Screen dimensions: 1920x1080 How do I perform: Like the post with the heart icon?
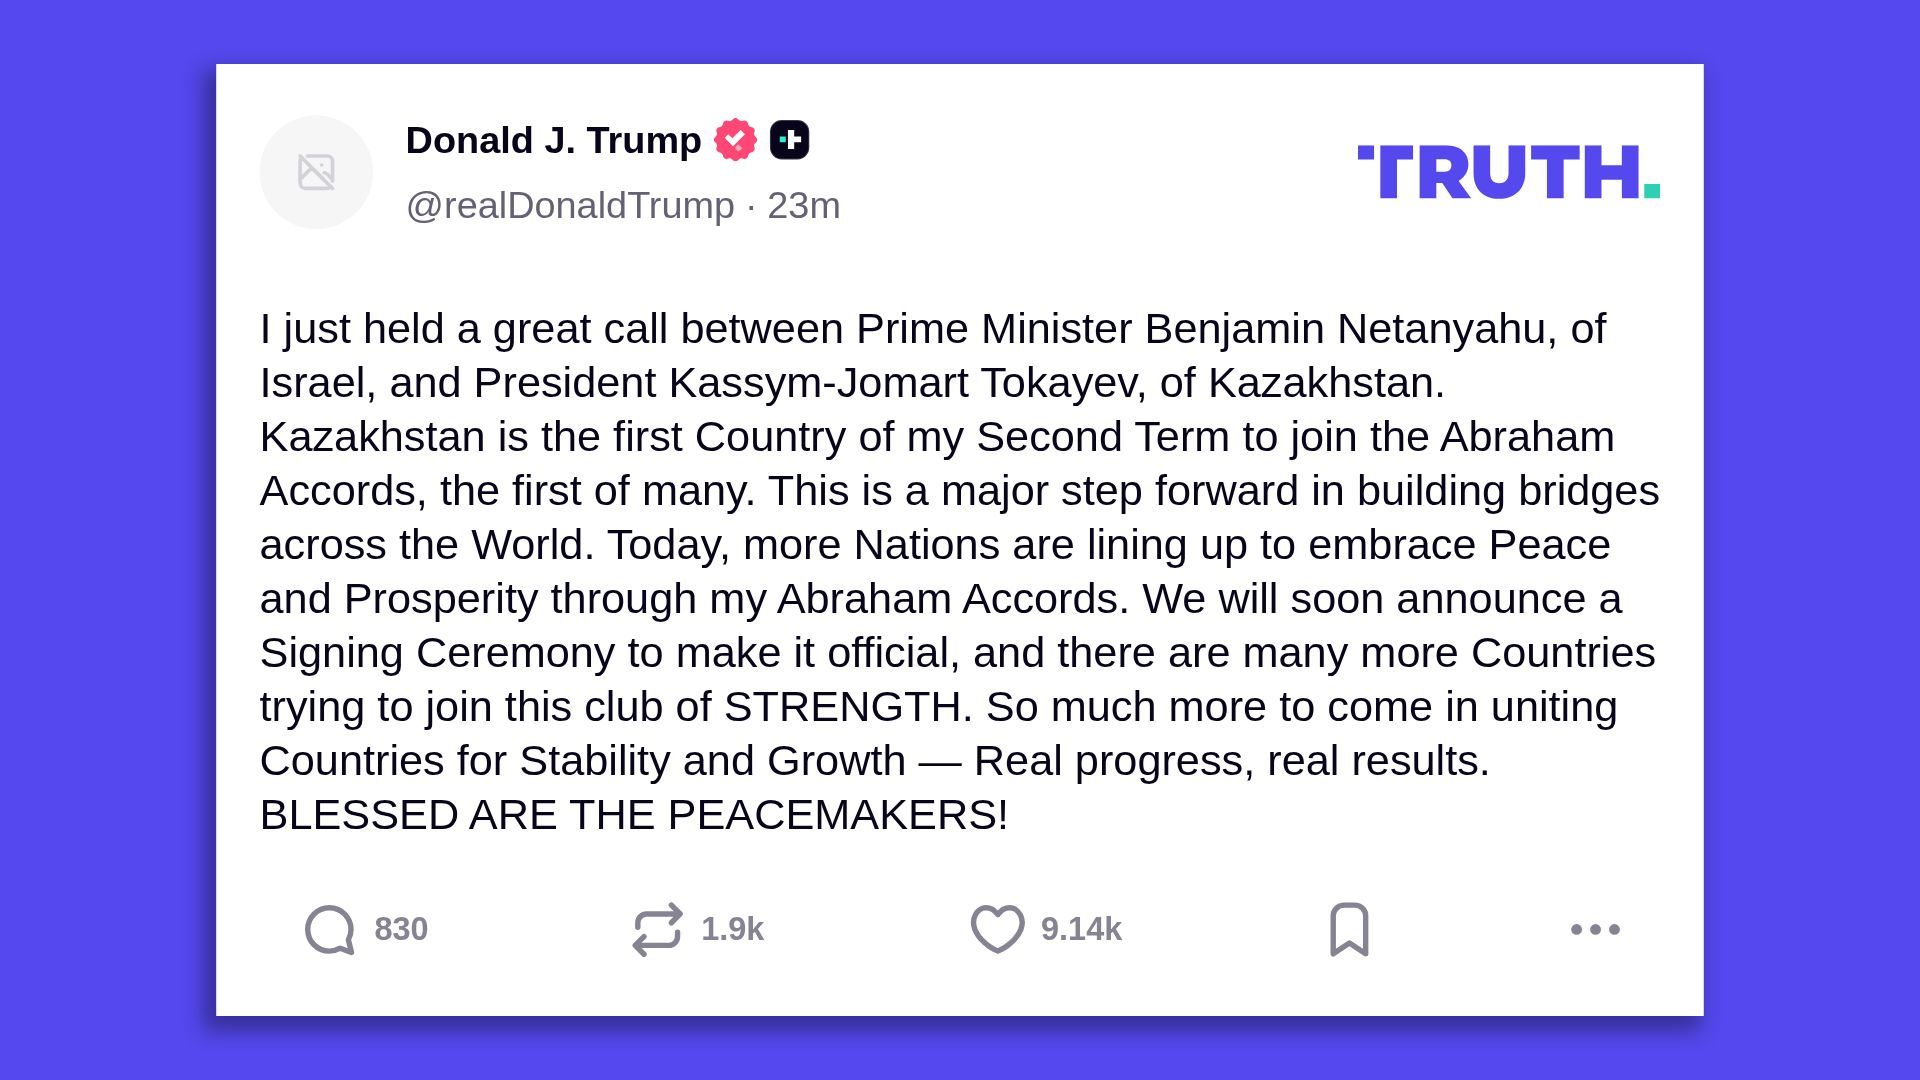[997, 929]
